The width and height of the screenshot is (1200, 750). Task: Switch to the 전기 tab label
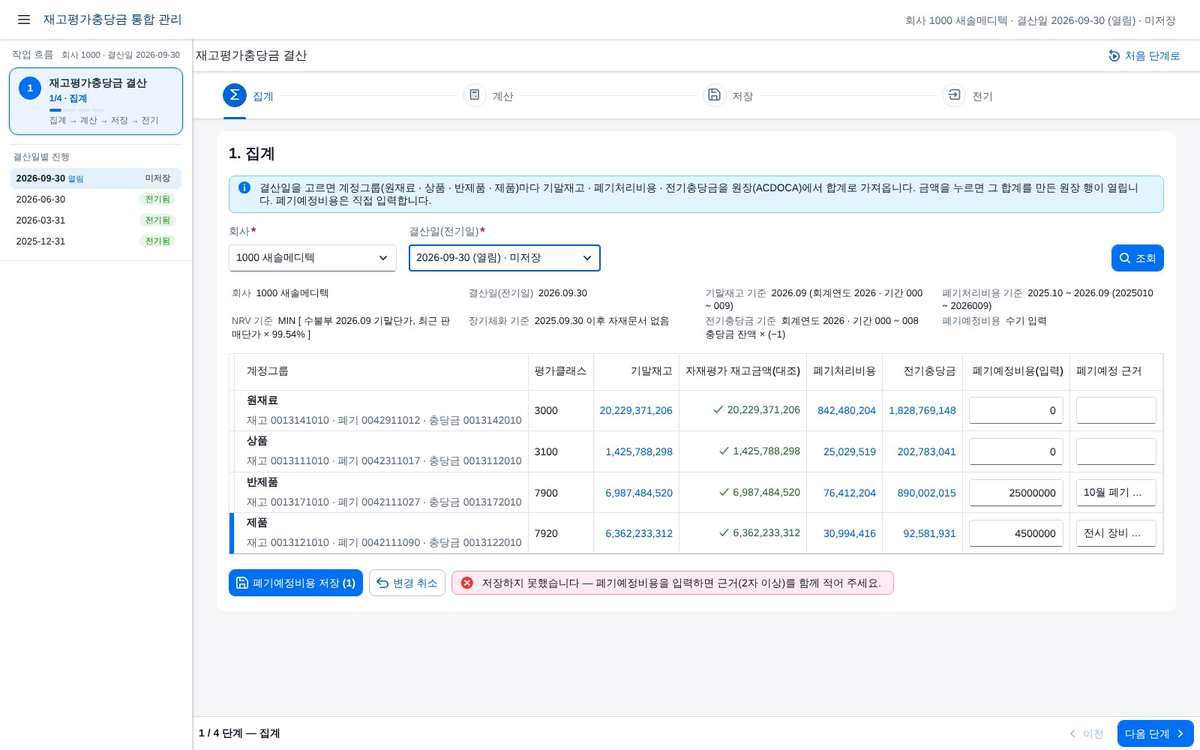click(983, 97)
